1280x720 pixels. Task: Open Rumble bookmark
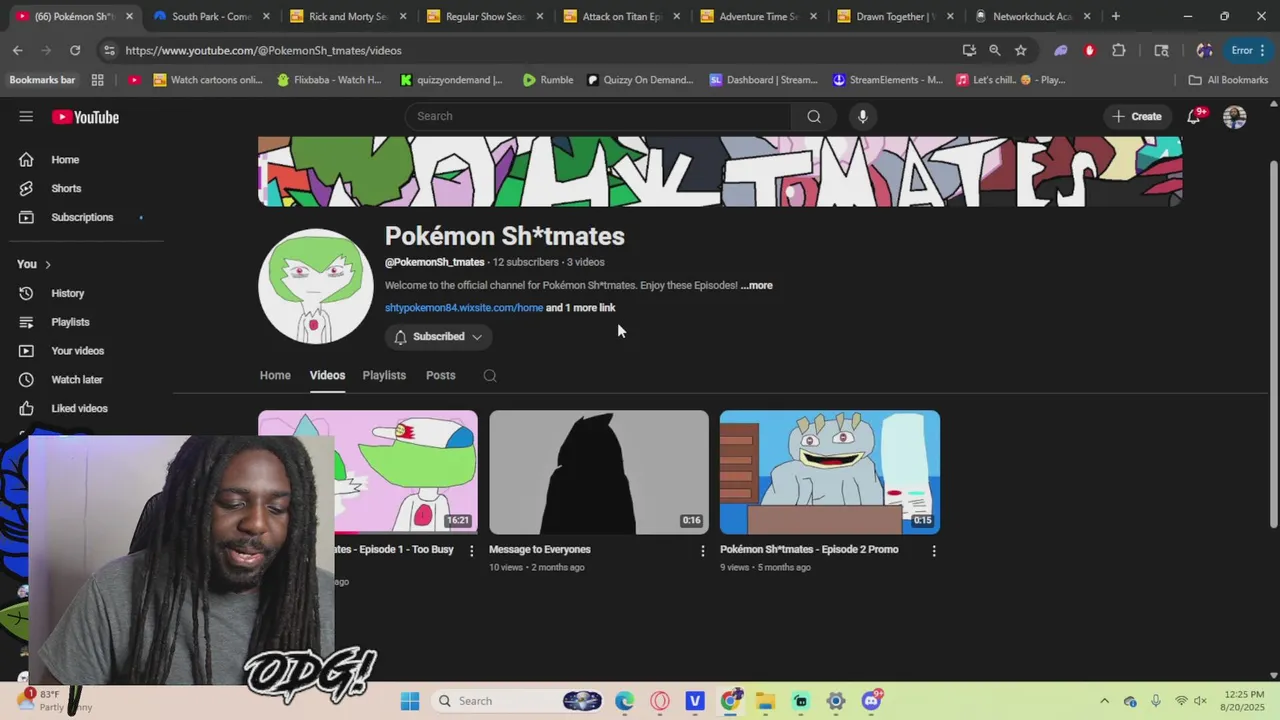coord(548,80)
